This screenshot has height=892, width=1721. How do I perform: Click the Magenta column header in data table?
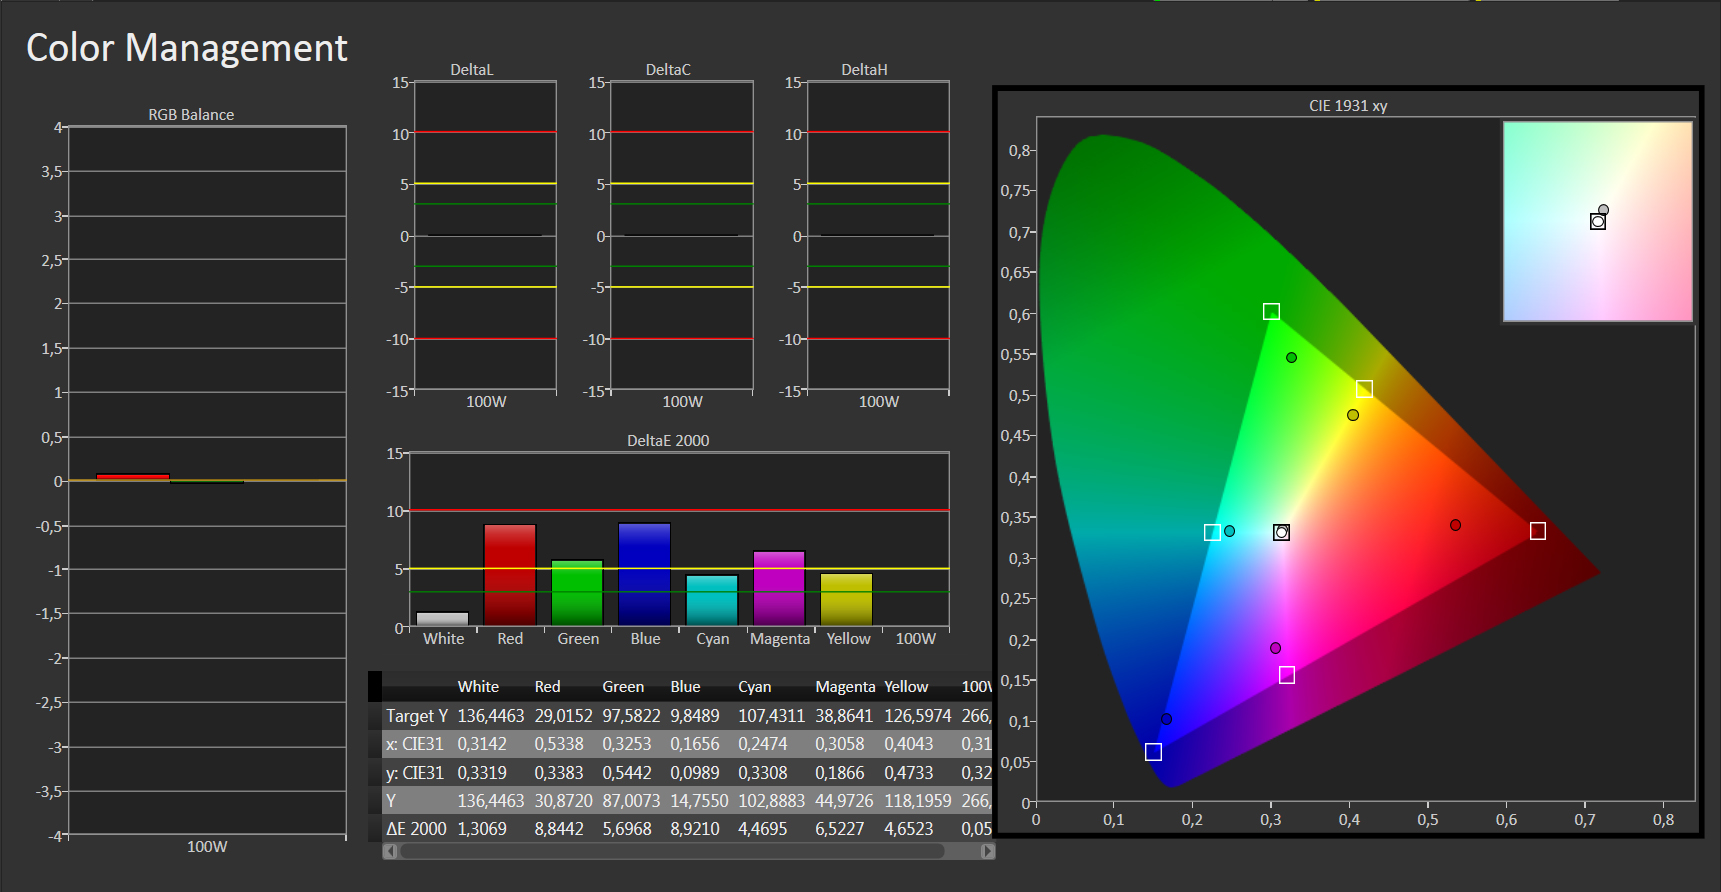coord(845,687)
